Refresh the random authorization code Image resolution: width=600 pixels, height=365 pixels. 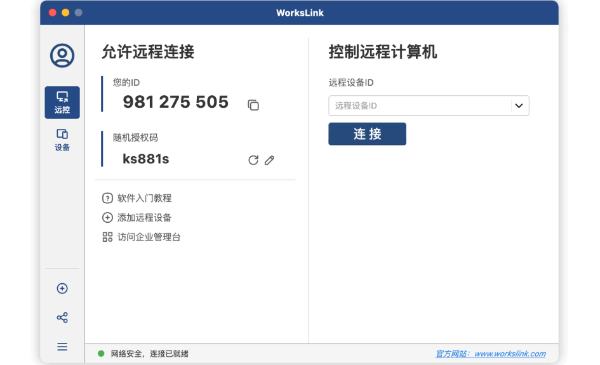(x=253, y=160)
